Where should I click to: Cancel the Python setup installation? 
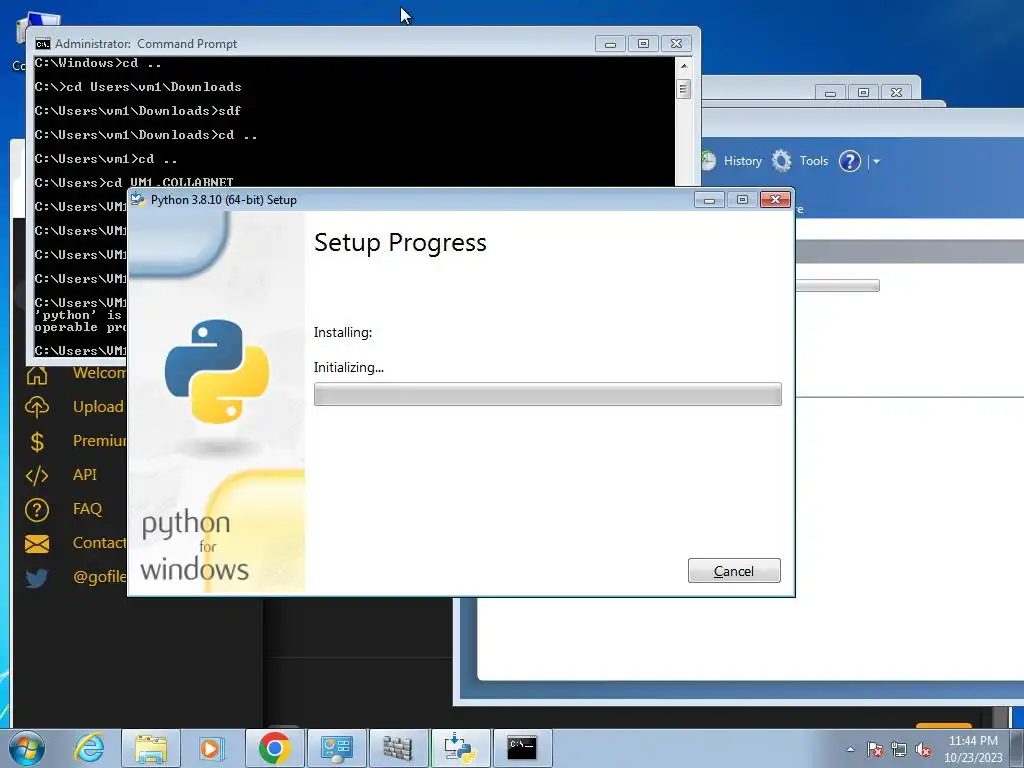pyautogui.click(x=733, y=570)
